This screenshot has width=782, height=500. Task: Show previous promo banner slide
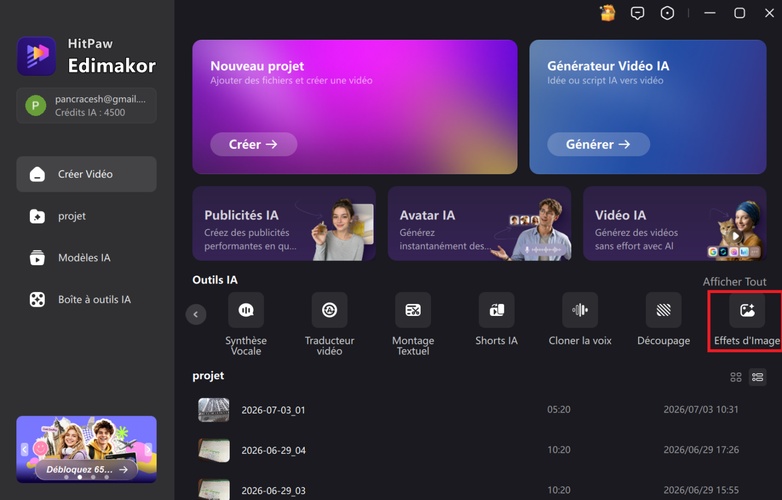pyautogui.click(x=24, y=450)
